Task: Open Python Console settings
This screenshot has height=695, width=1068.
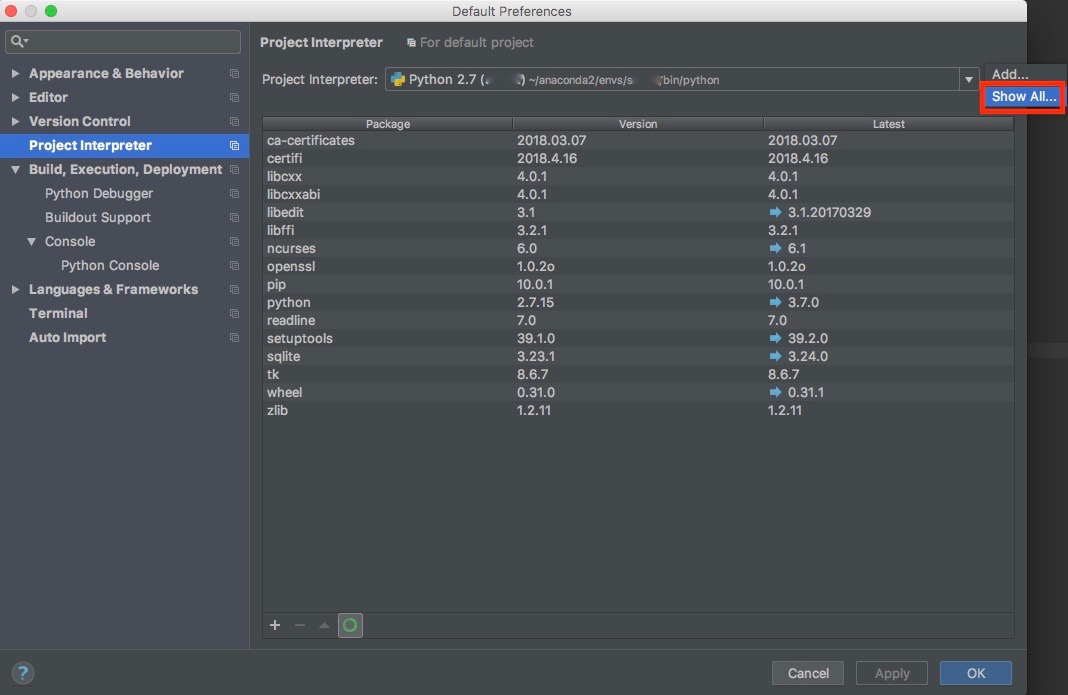Action: tap(110, 266)
